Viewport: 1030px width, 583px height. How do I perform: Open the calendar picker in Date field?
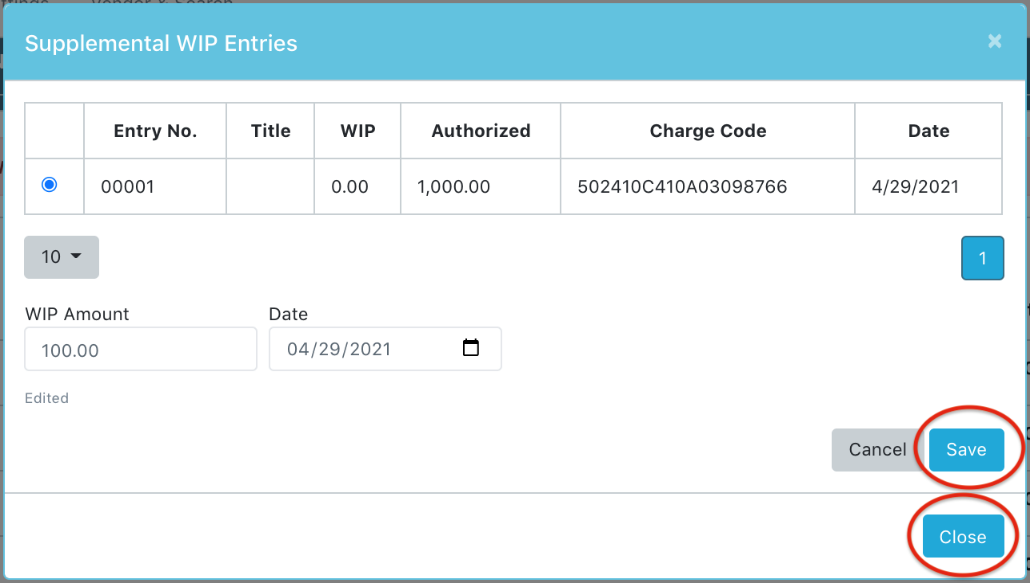click(x=470, y=348)
